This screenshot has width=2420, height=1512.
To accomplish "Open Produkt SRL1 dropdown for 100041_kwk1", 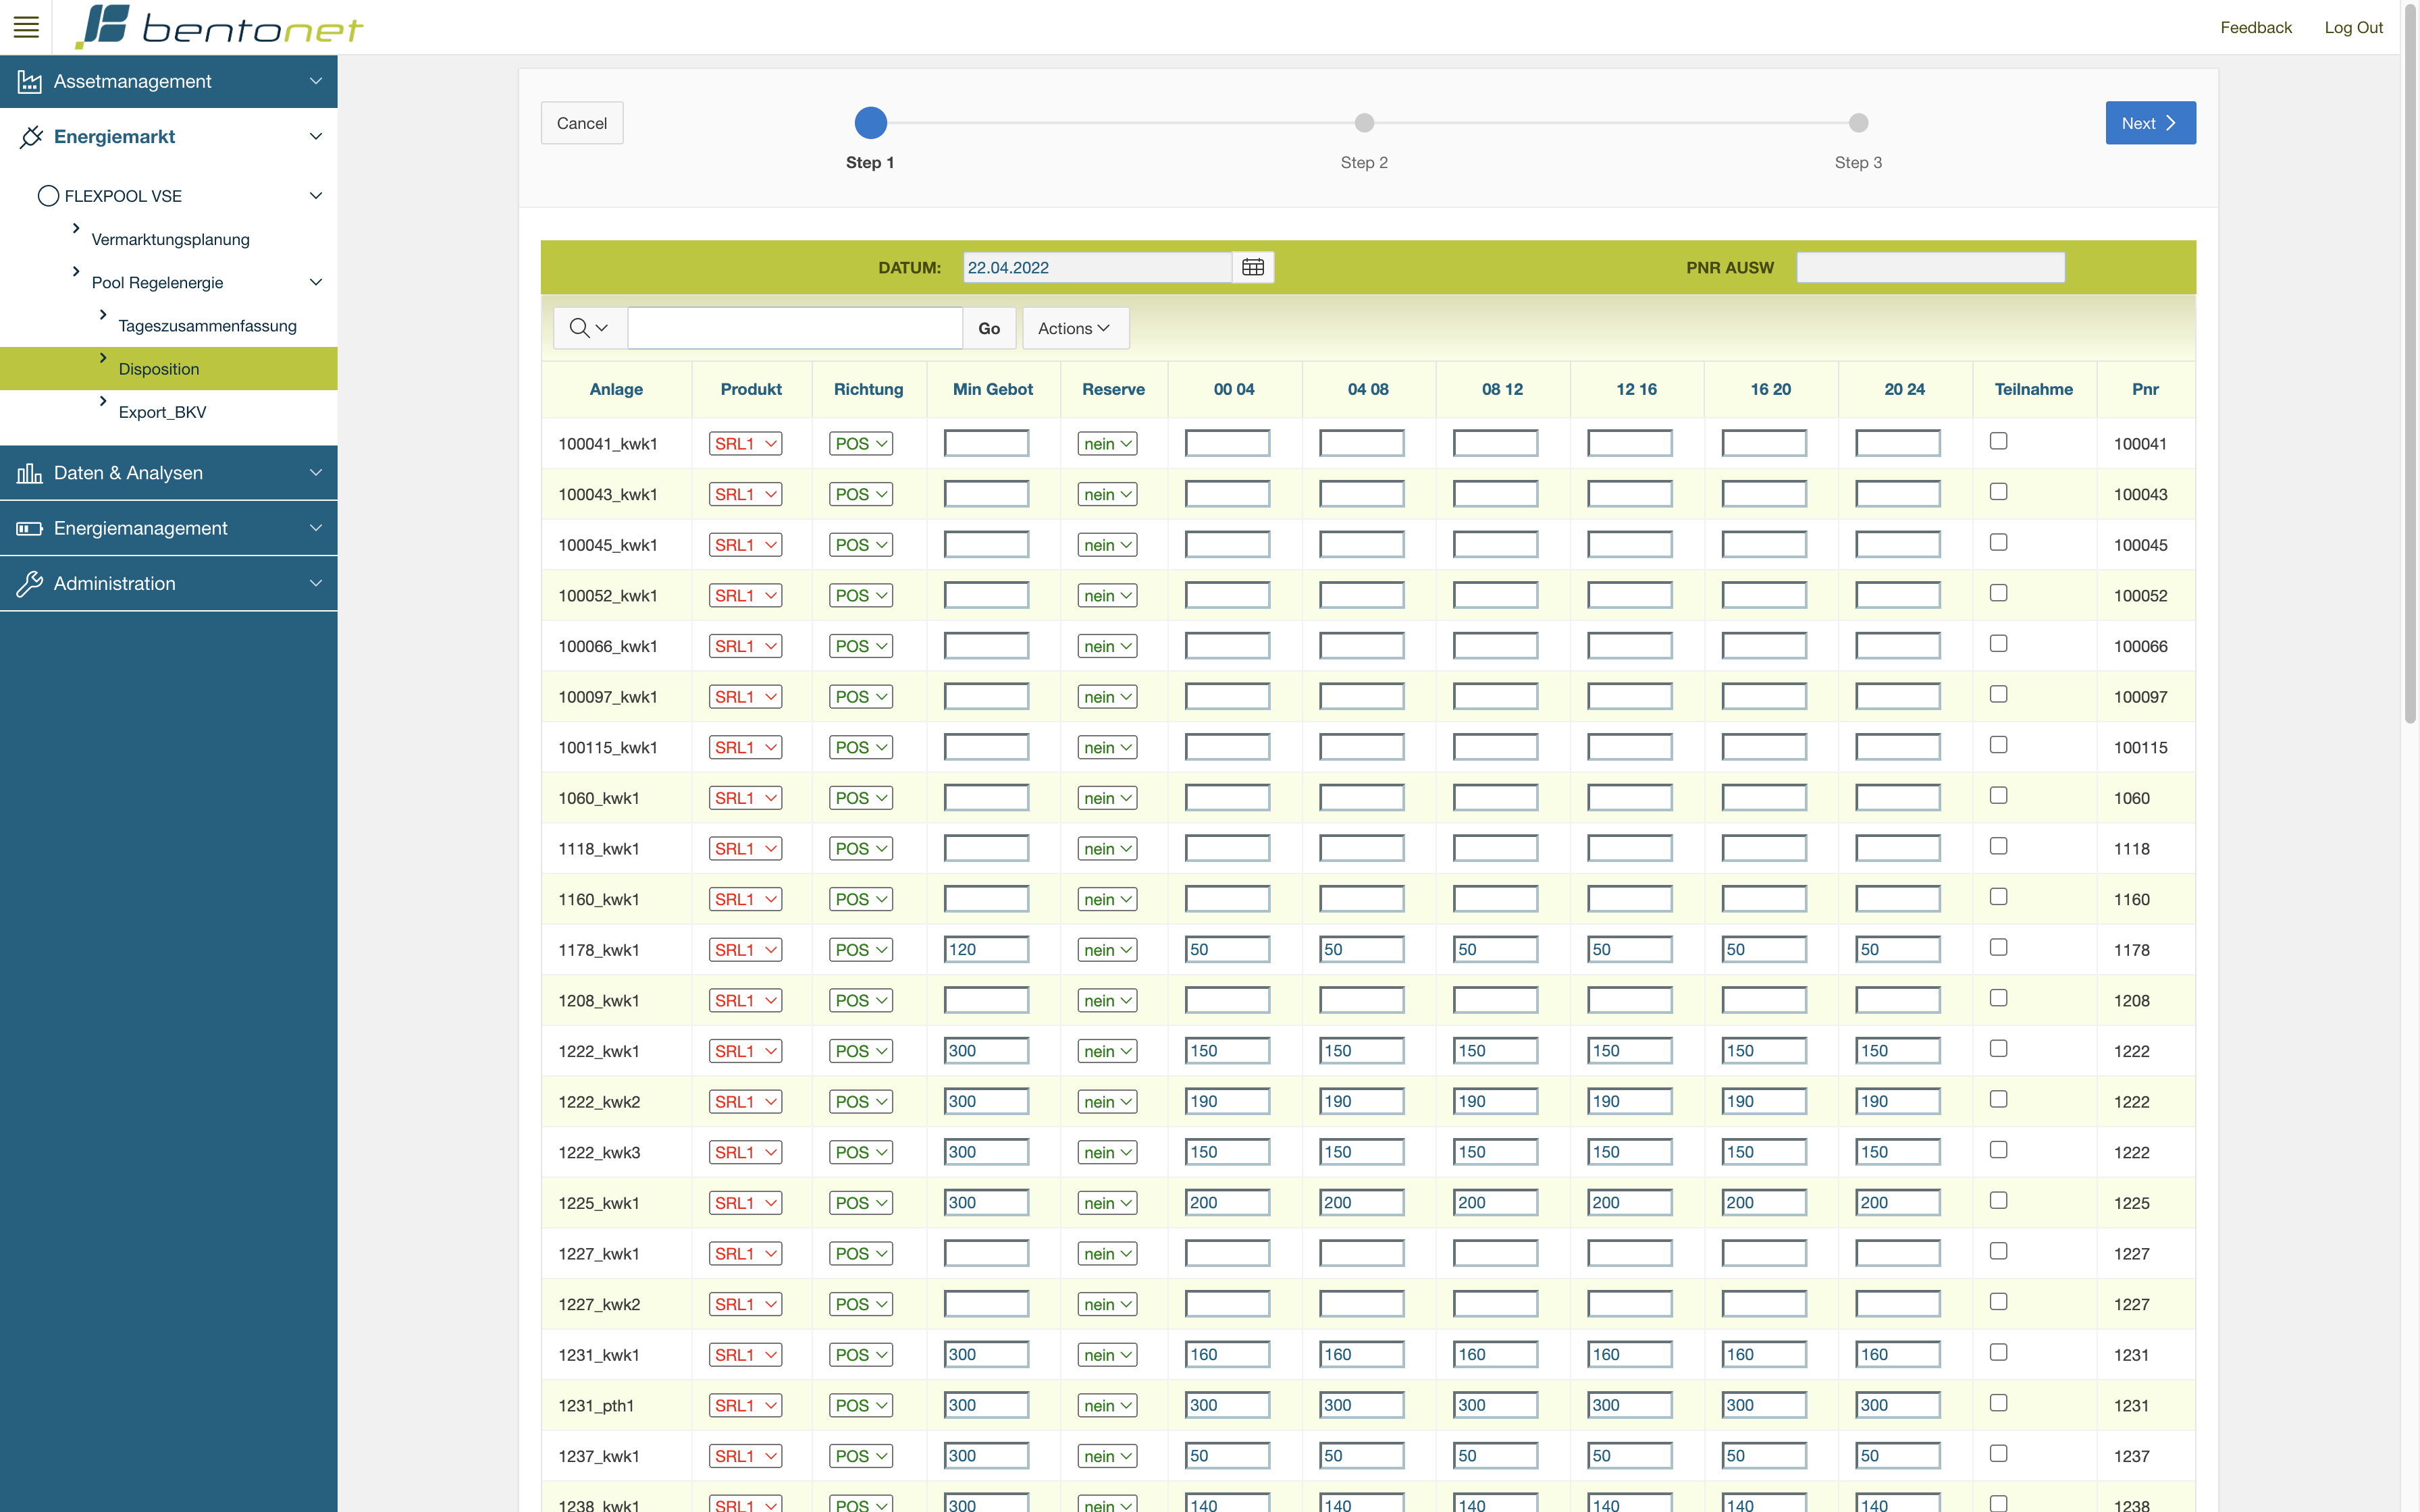I will (745, 444).
